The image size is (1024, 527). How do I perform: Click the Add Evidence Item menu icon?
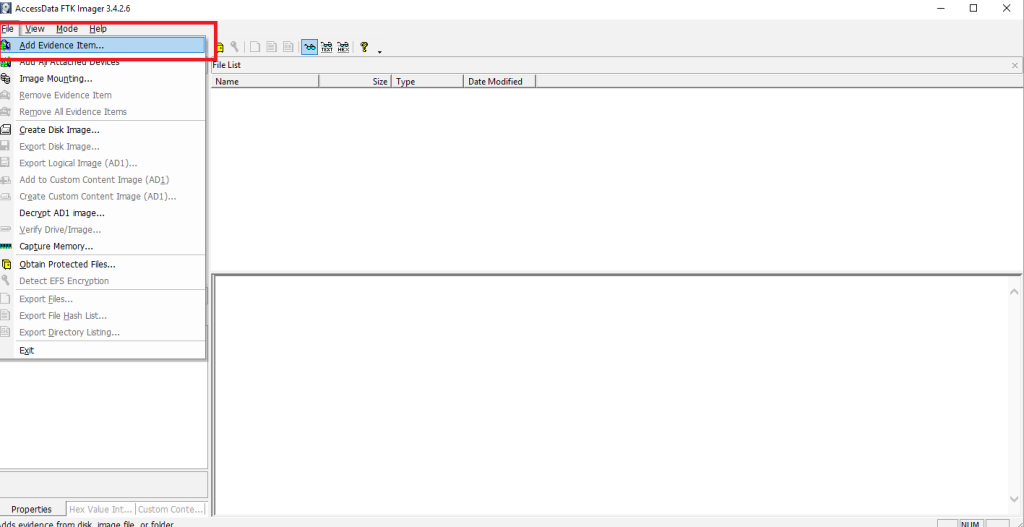coord(6,45)
